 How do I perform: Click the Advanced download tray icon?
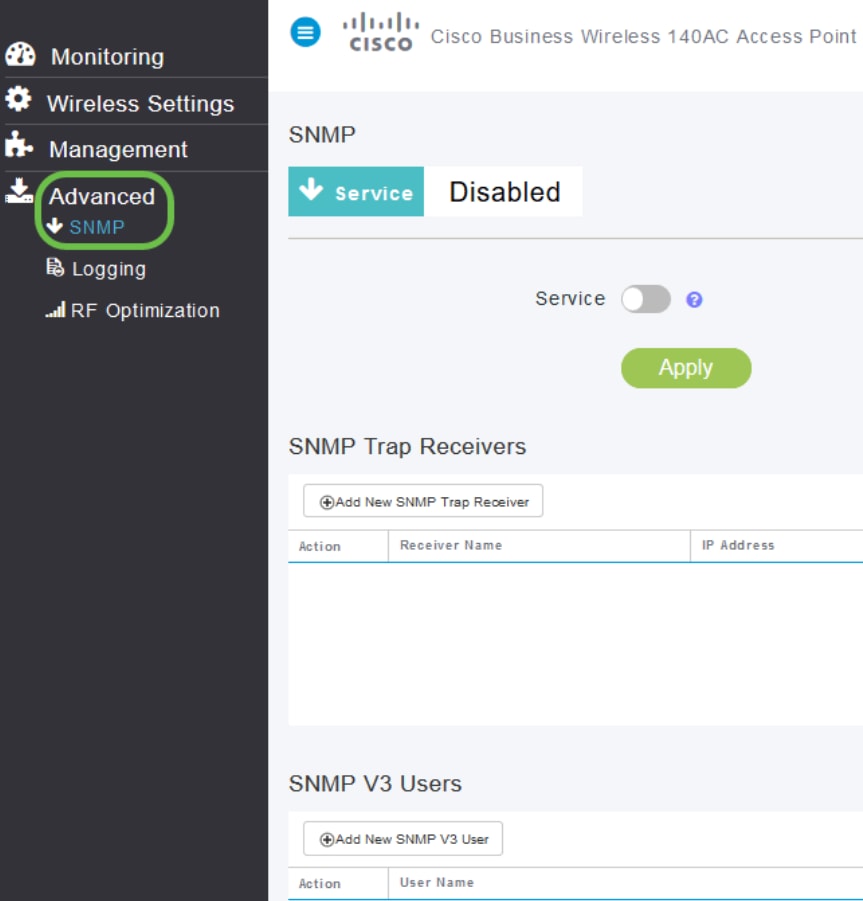pyautogui.click(x=19, y=190)
